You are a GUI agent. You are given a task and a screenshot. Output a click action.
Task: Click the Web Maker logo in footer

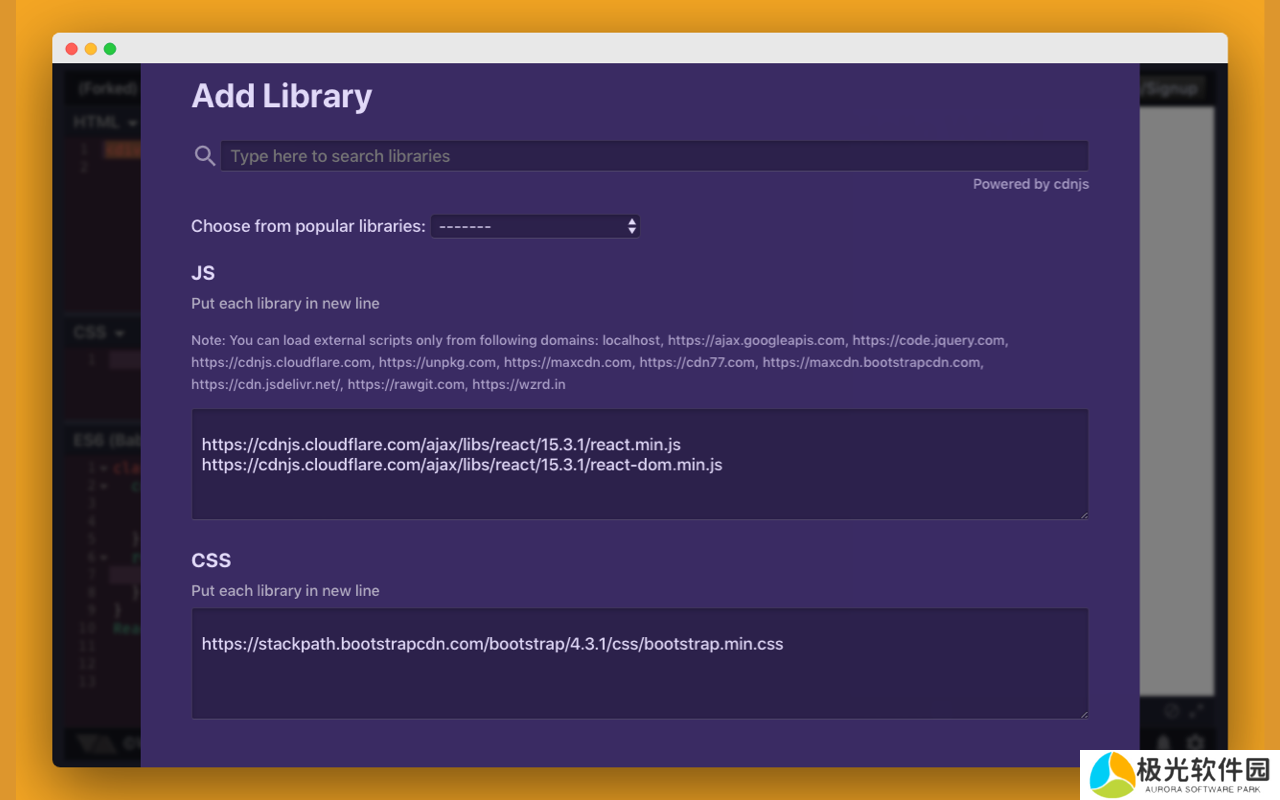click(x=95, y=743)
